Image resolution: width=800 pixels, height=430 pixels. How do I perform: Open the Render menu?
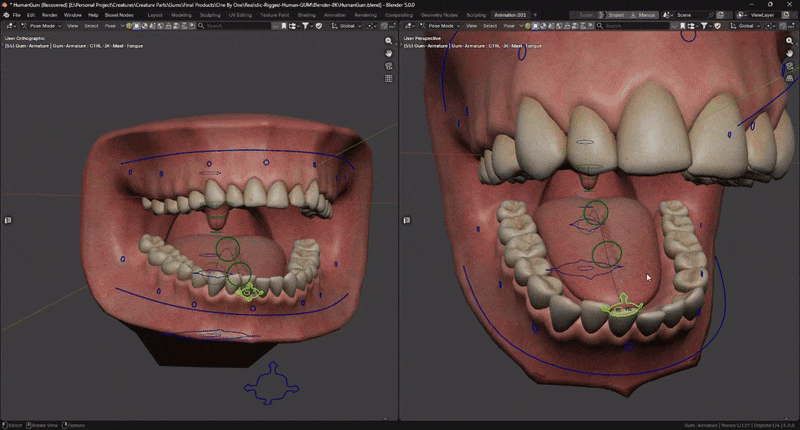[49, 15]
